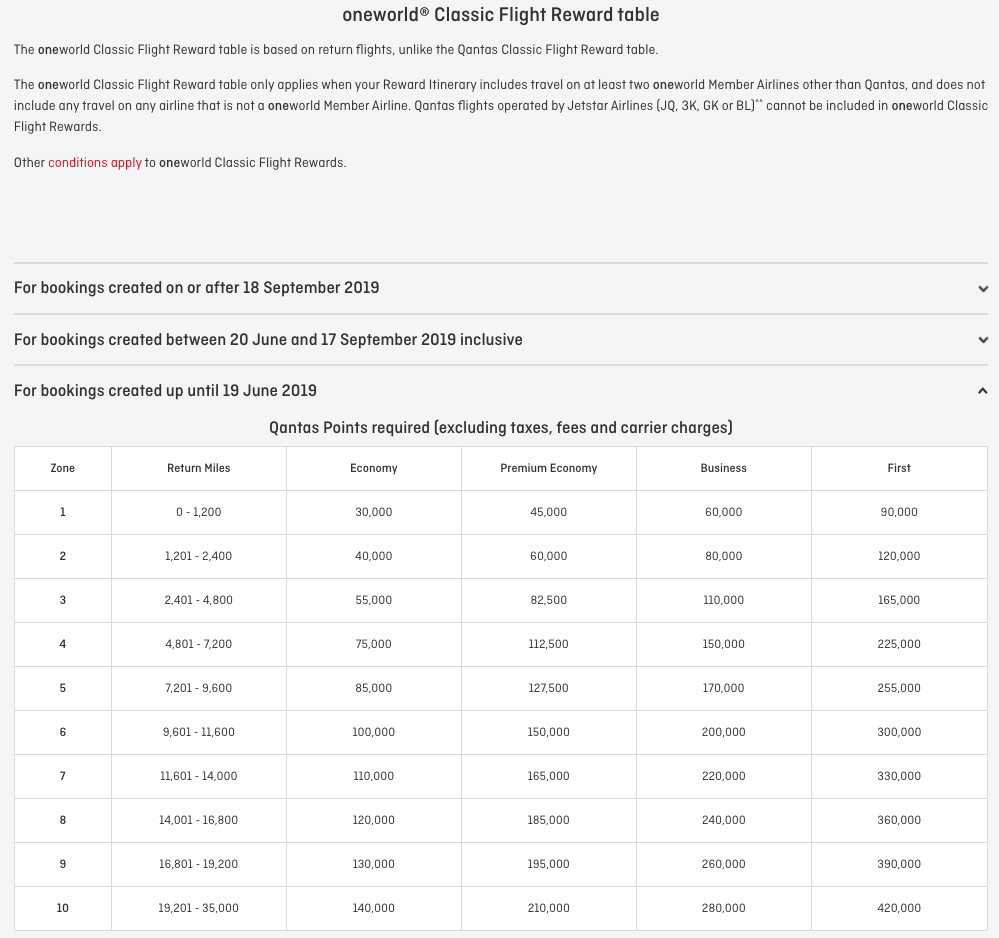Select the 1,201 - 2,400 return miles cell
Image resolution: width=999 pixels, height=938 pixels.
199,556
